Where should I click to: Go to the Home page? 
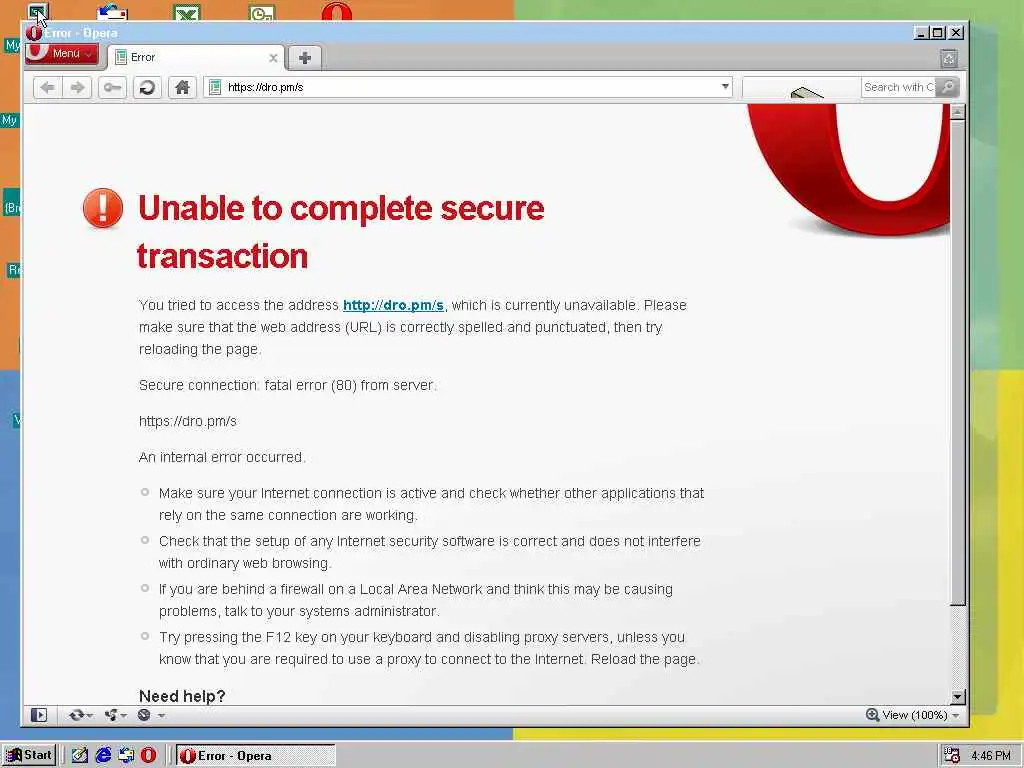click(182, 88)
